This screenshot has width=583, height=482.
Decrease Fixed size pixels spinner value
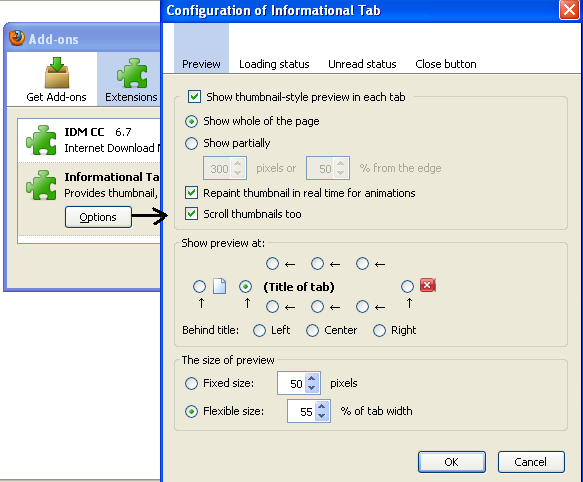tap(312, 388)
